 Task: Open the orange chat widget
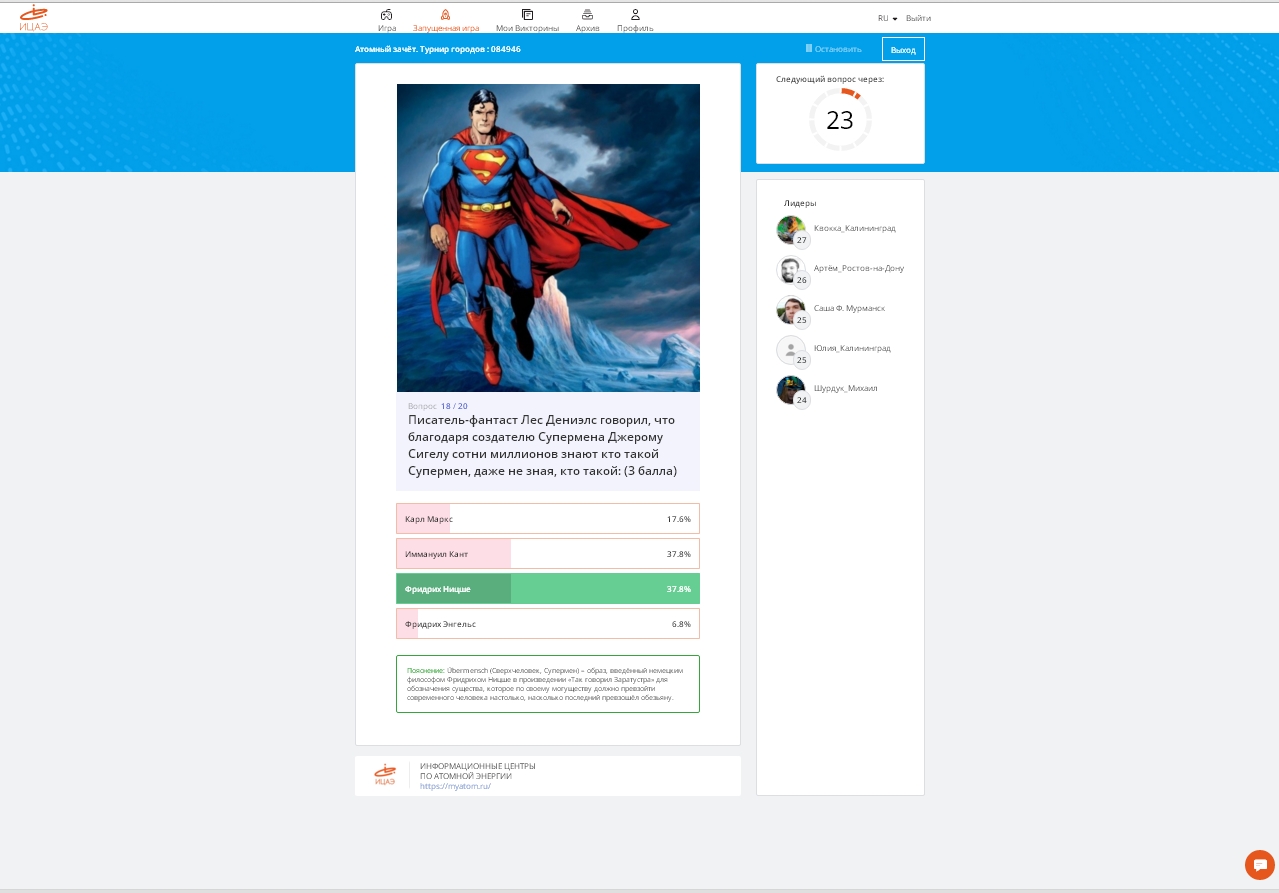click(x=1259, y=864)
